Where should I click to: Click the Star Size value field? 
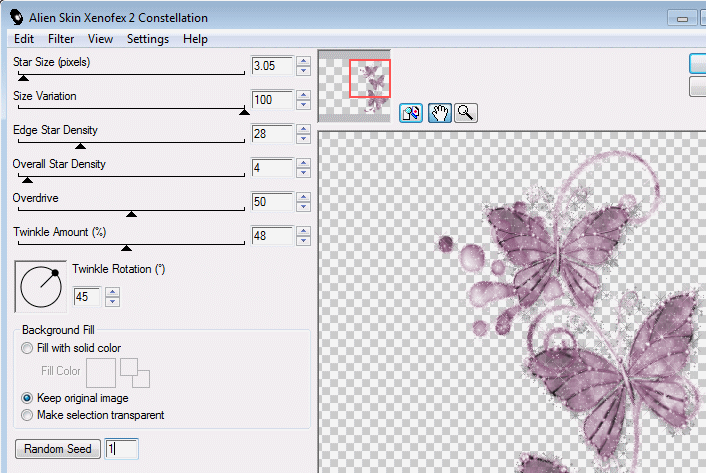coord(272,66)
